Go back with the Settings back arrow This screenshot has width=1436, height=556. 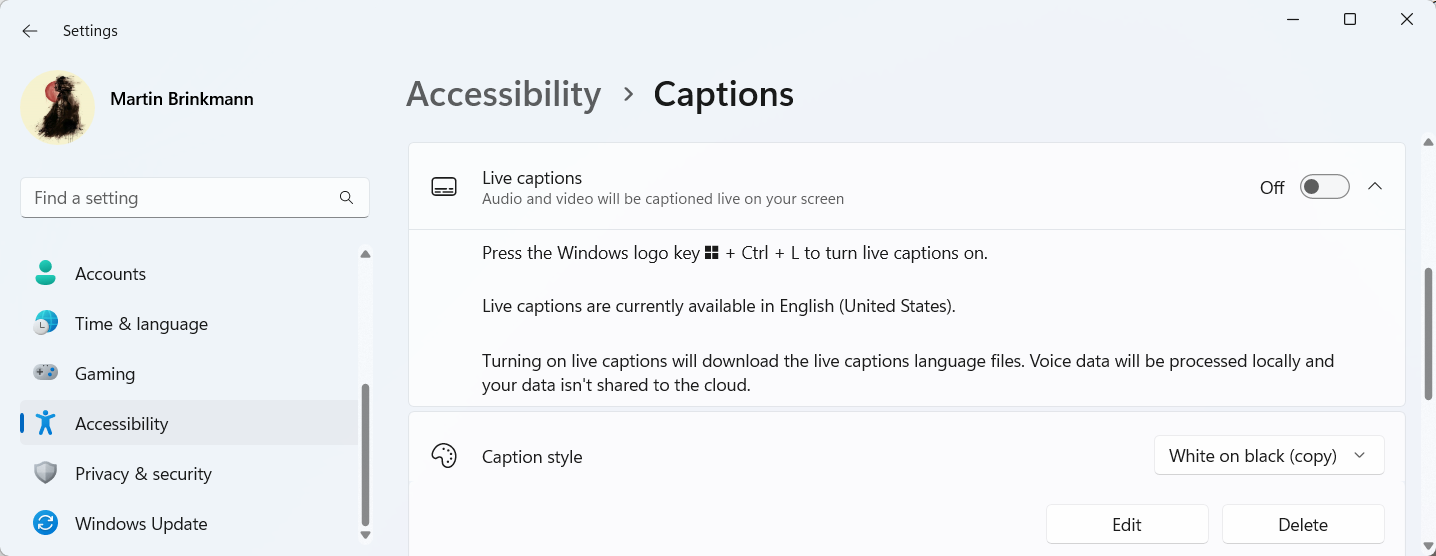[30, 31]
